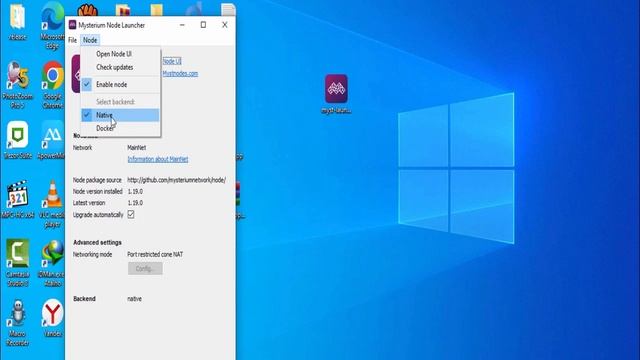Select the ApowerMirror desktop shortcut
This screenshot has height=360, width=640.
(x=52, y=140)
